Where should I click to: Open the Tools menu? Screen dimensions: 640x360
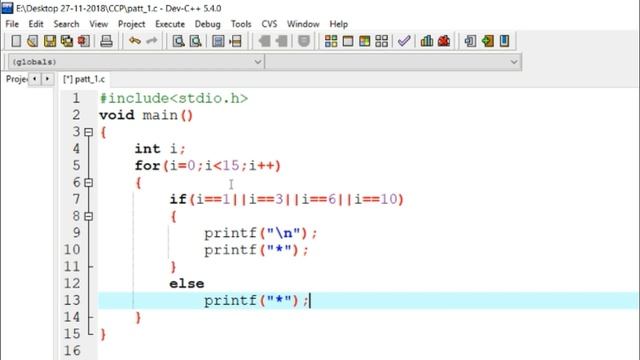(x=241, y=24)
